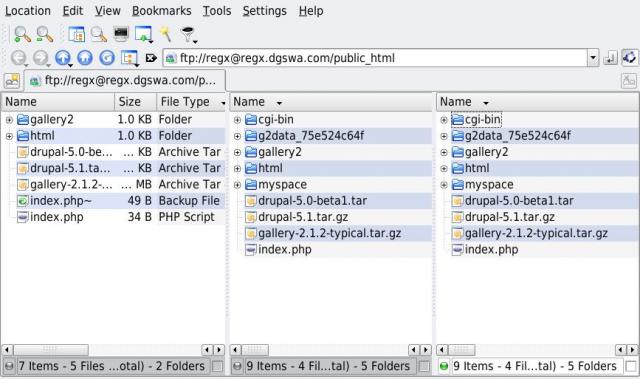Click the gray LED in left pane status bar
The width and height of the screenshot is (640, 379).
[x=9, y=366]
